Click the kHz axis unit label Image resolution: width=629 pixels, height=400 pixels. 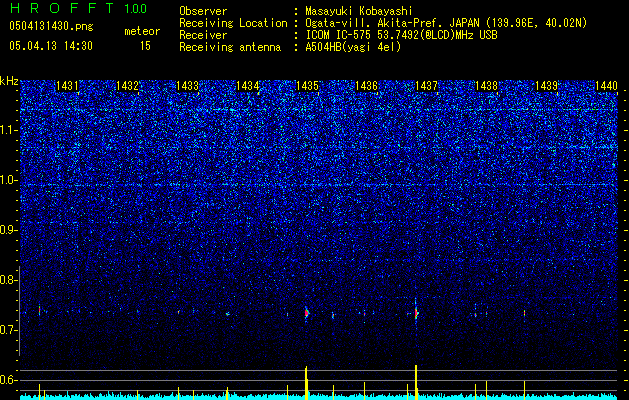click(9, 81)
